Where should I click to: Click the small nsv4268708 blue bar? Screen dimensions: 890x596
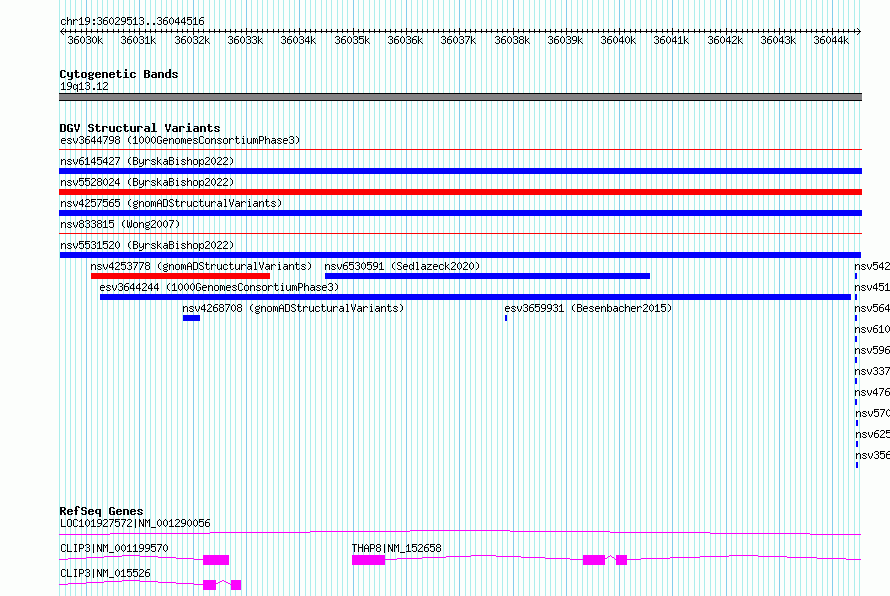click(191, 318)
